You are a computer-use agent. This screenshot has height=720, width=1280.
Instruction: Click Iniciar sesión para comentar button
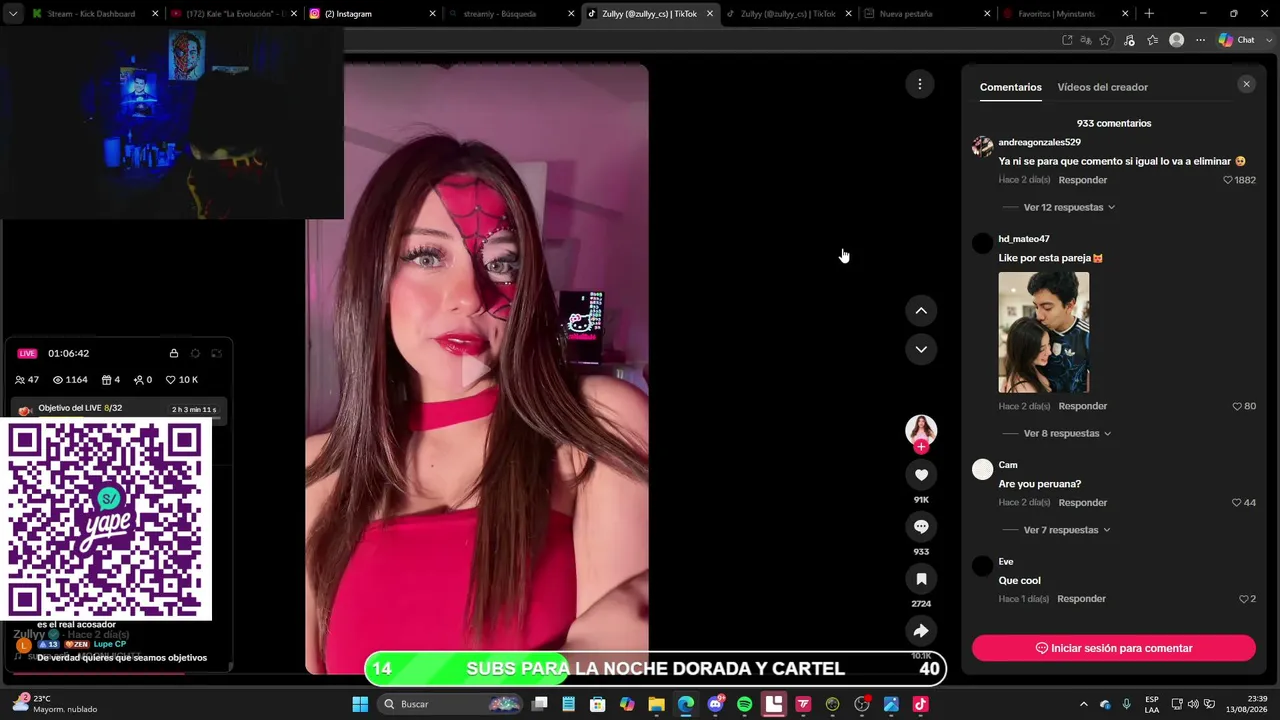(1113, 648)
